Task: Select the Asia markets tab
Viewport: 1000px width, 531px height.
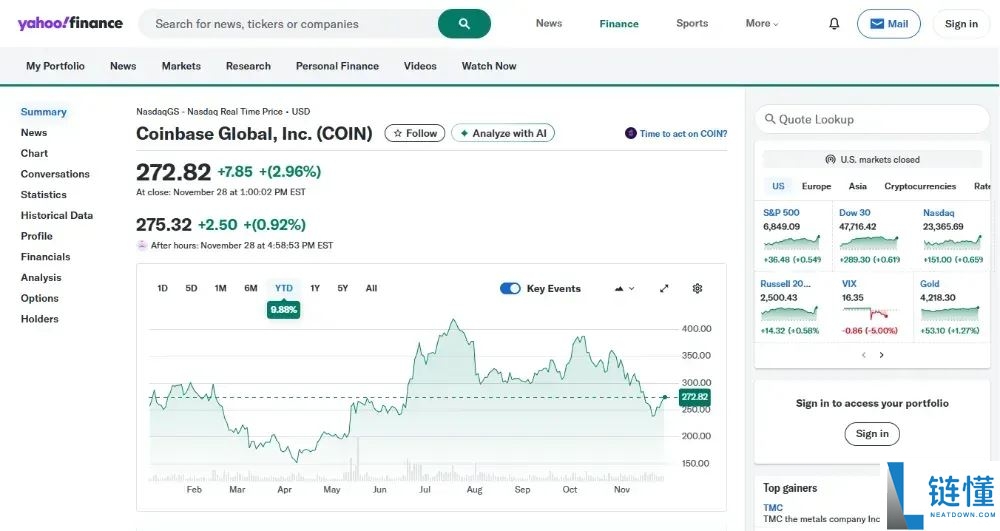Action: (x=858, y=186)
